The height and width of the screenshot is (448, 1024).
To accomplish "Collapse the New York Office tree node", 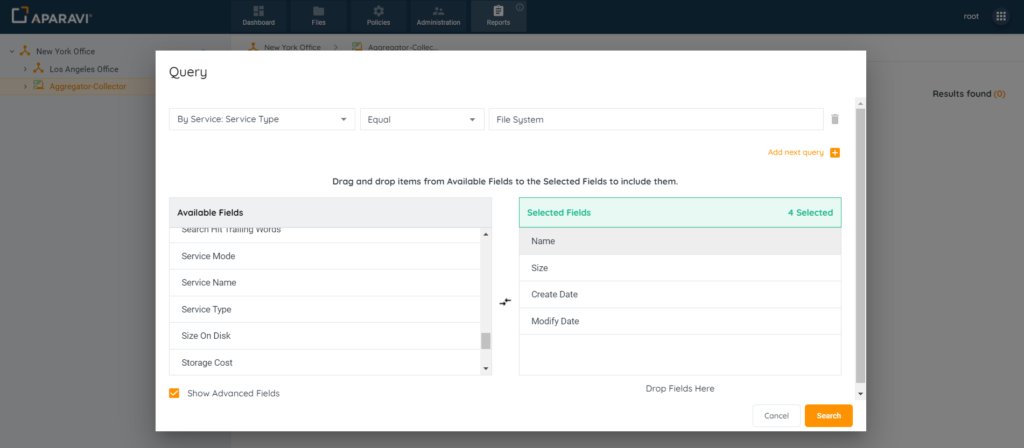I will [x=11, y=51].
